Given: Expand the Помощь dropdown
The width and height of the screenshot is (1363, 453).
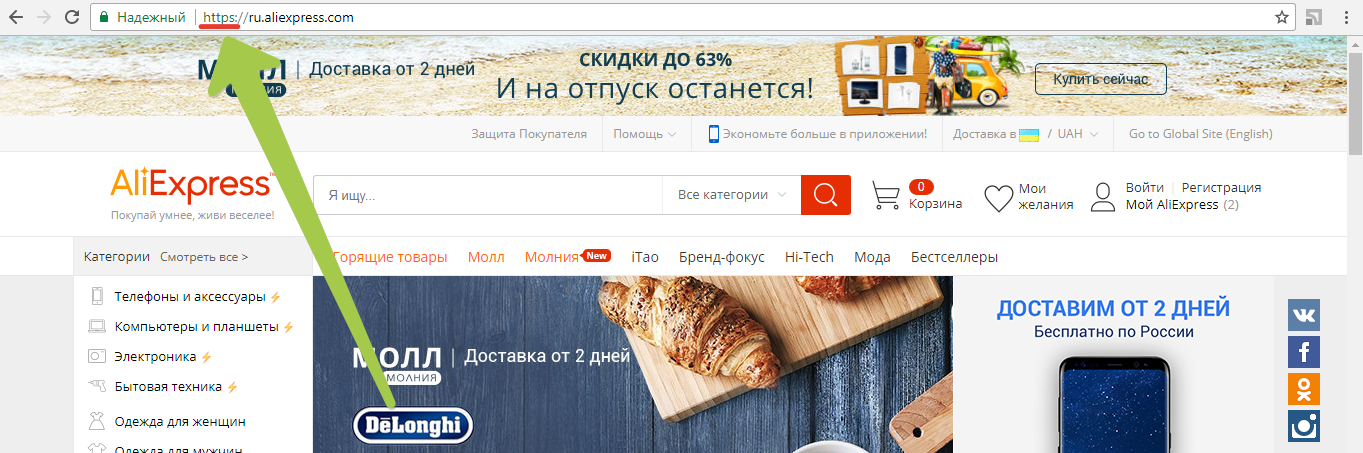Looking at the screenshot, I should (645, 134).
